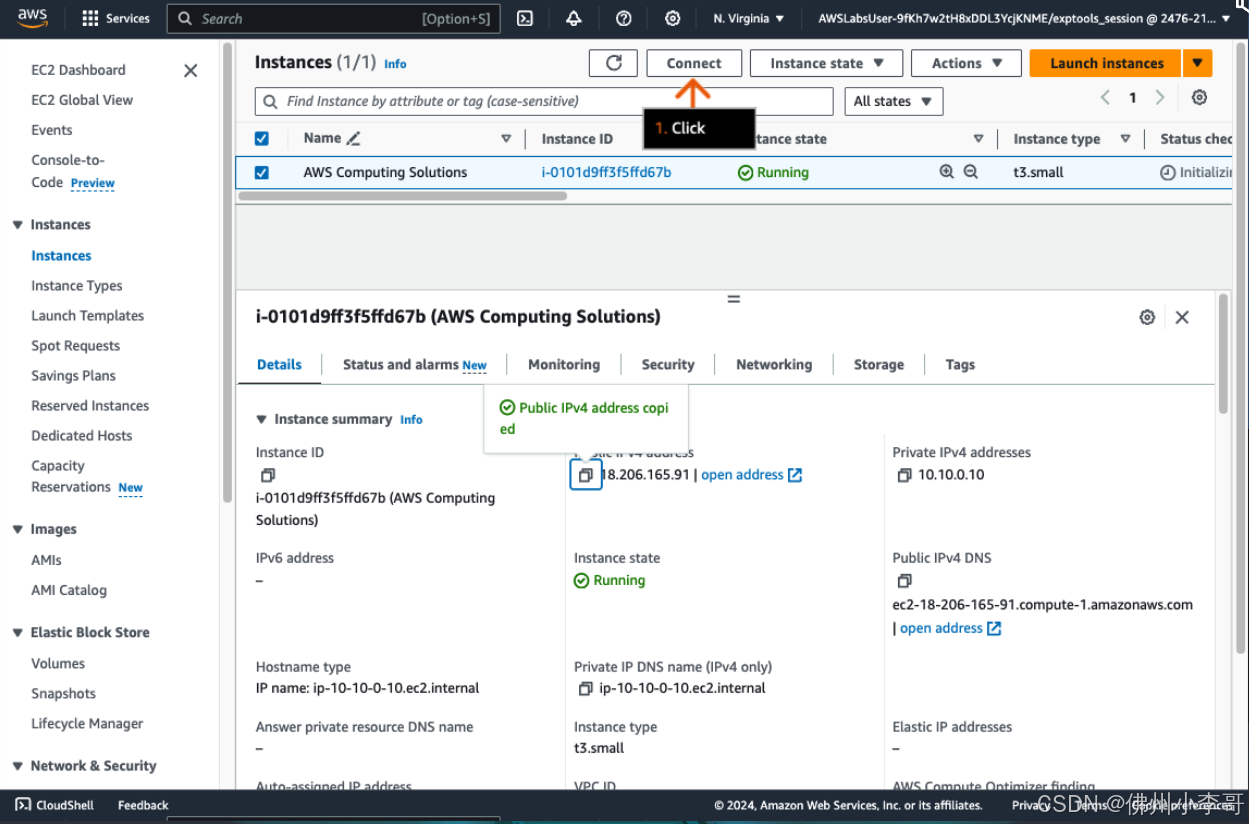Click the refresh instances button
This screenshot has height=824, width=1249.
click(614, 63)
